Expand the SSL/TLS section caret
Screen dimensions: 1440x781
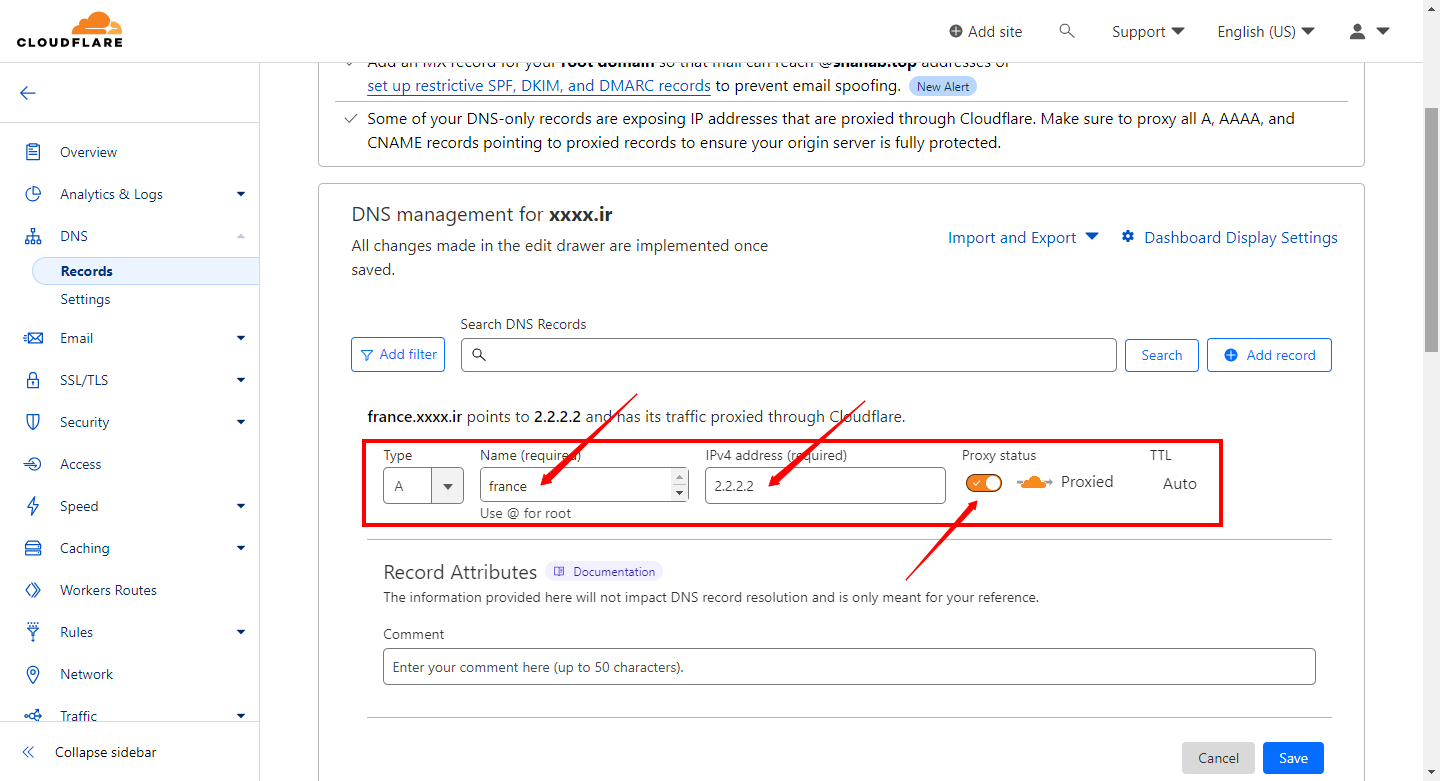[x=241, y=380]
